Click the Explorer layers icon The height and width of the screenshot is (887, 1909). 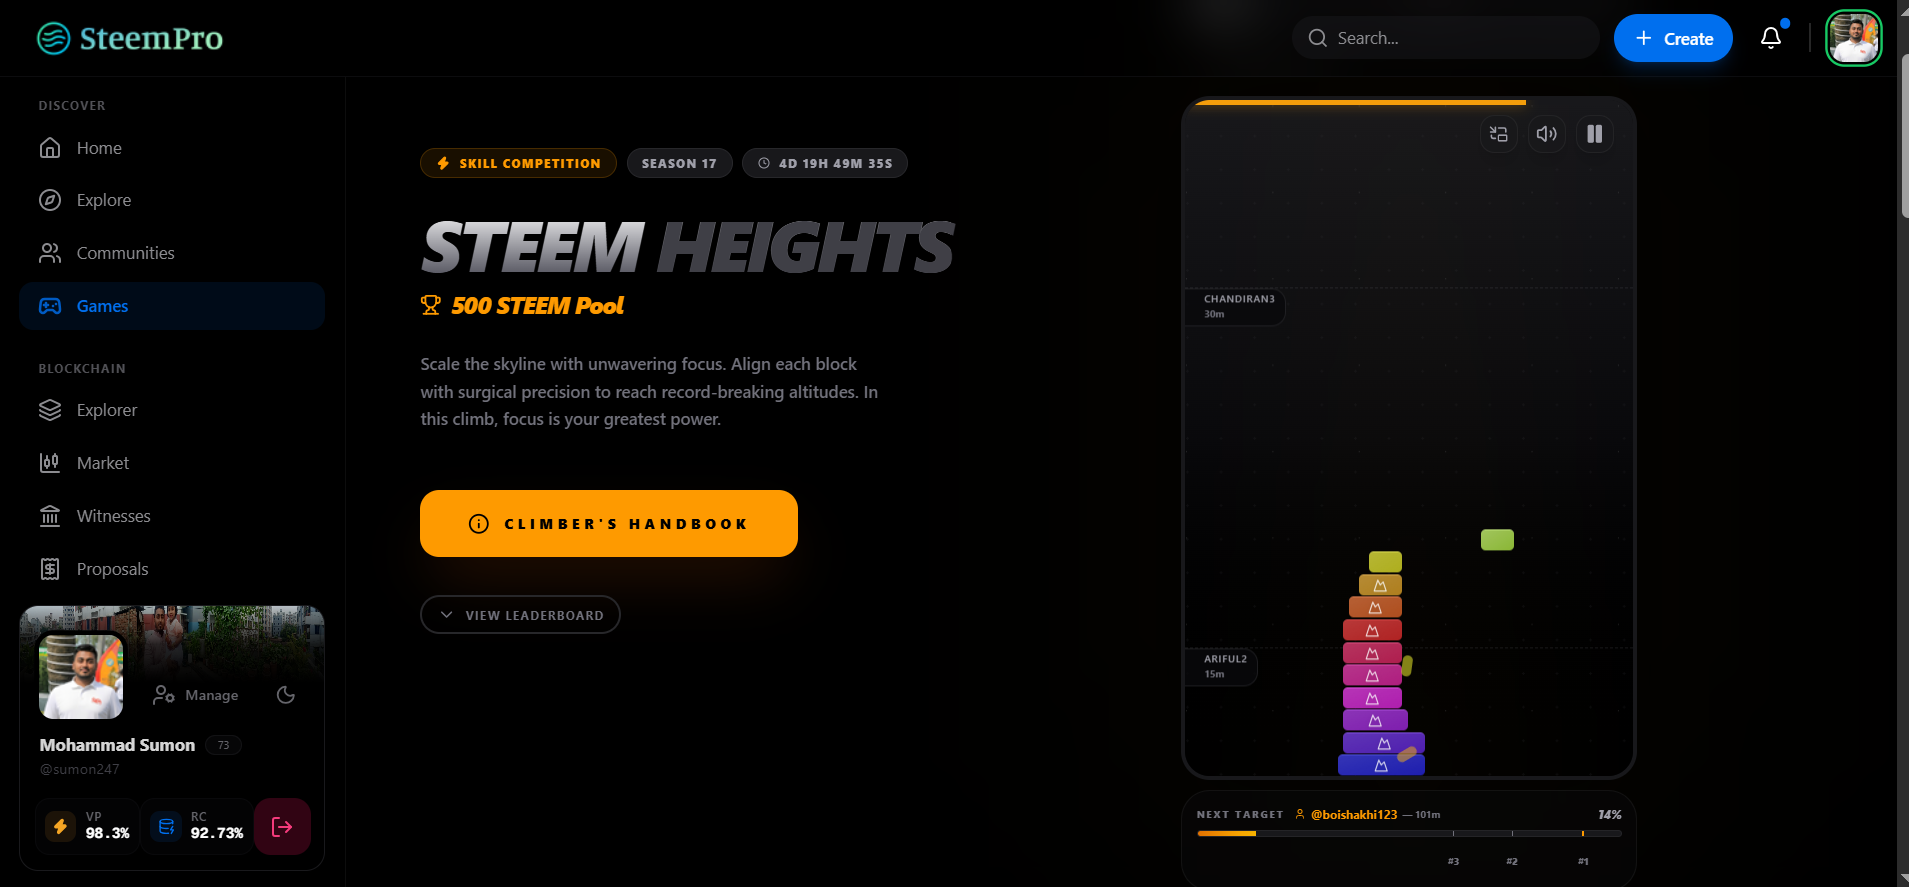point(50,410)
